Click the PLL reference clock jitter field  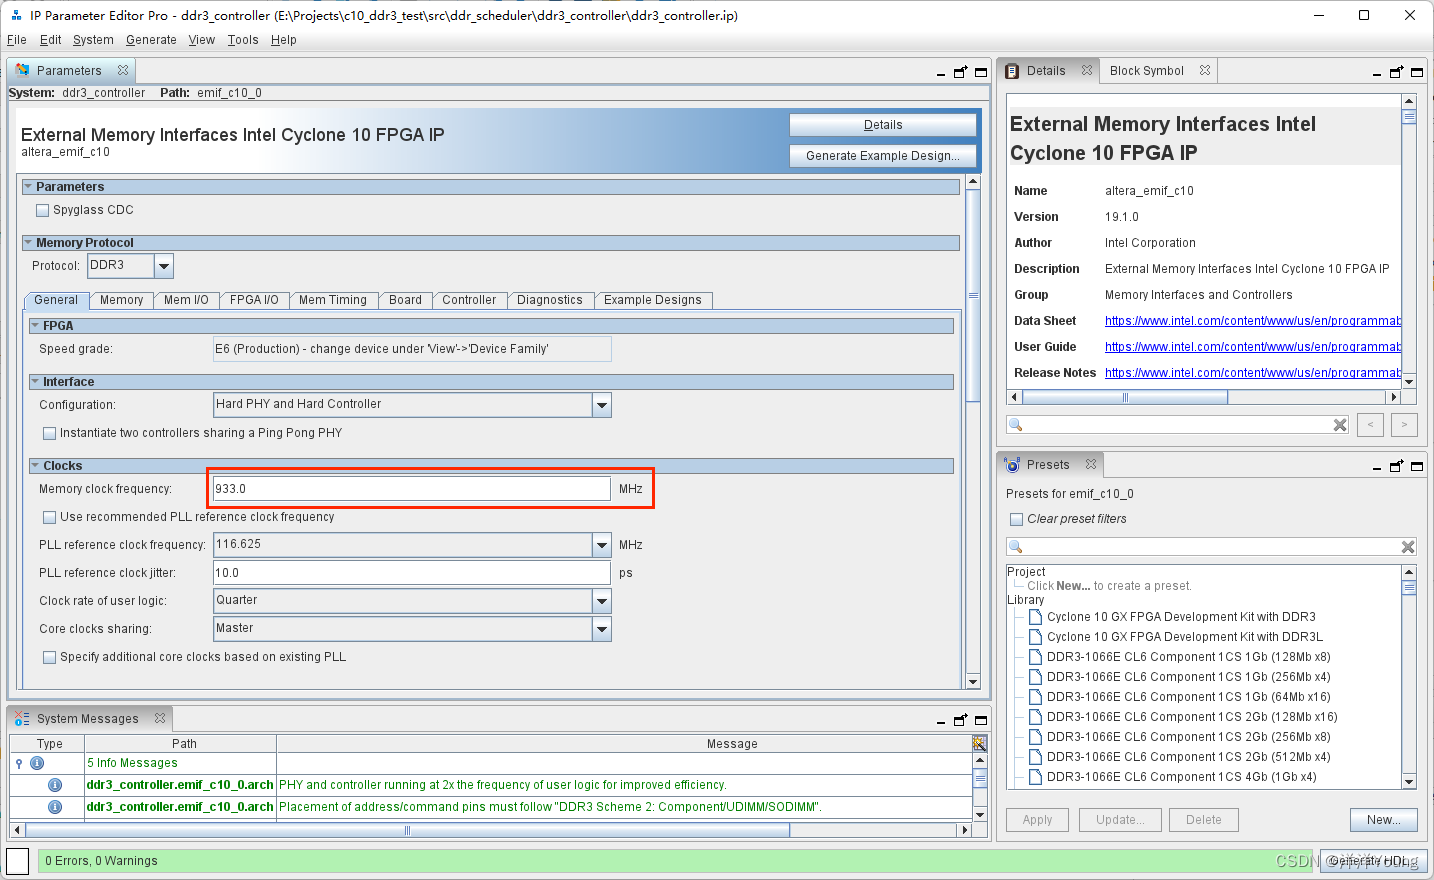click(x=412, y=573)
